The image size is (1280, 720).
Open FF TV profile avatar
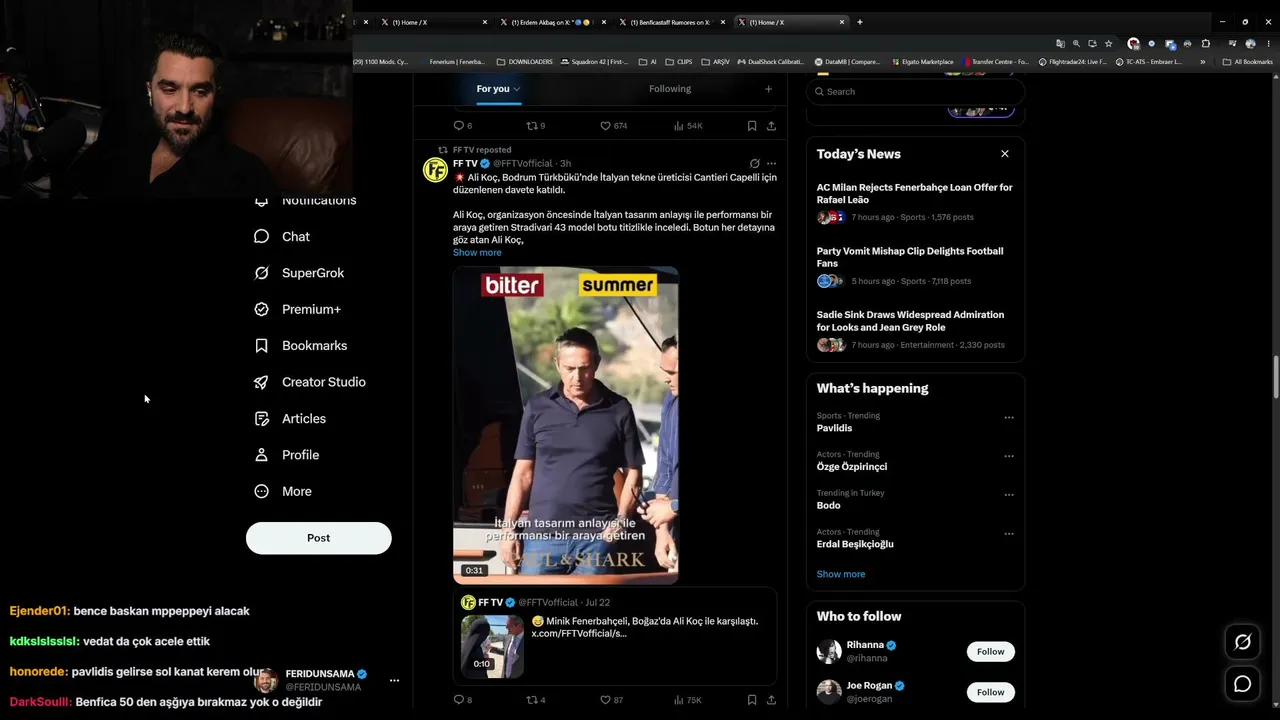point(435,170)
